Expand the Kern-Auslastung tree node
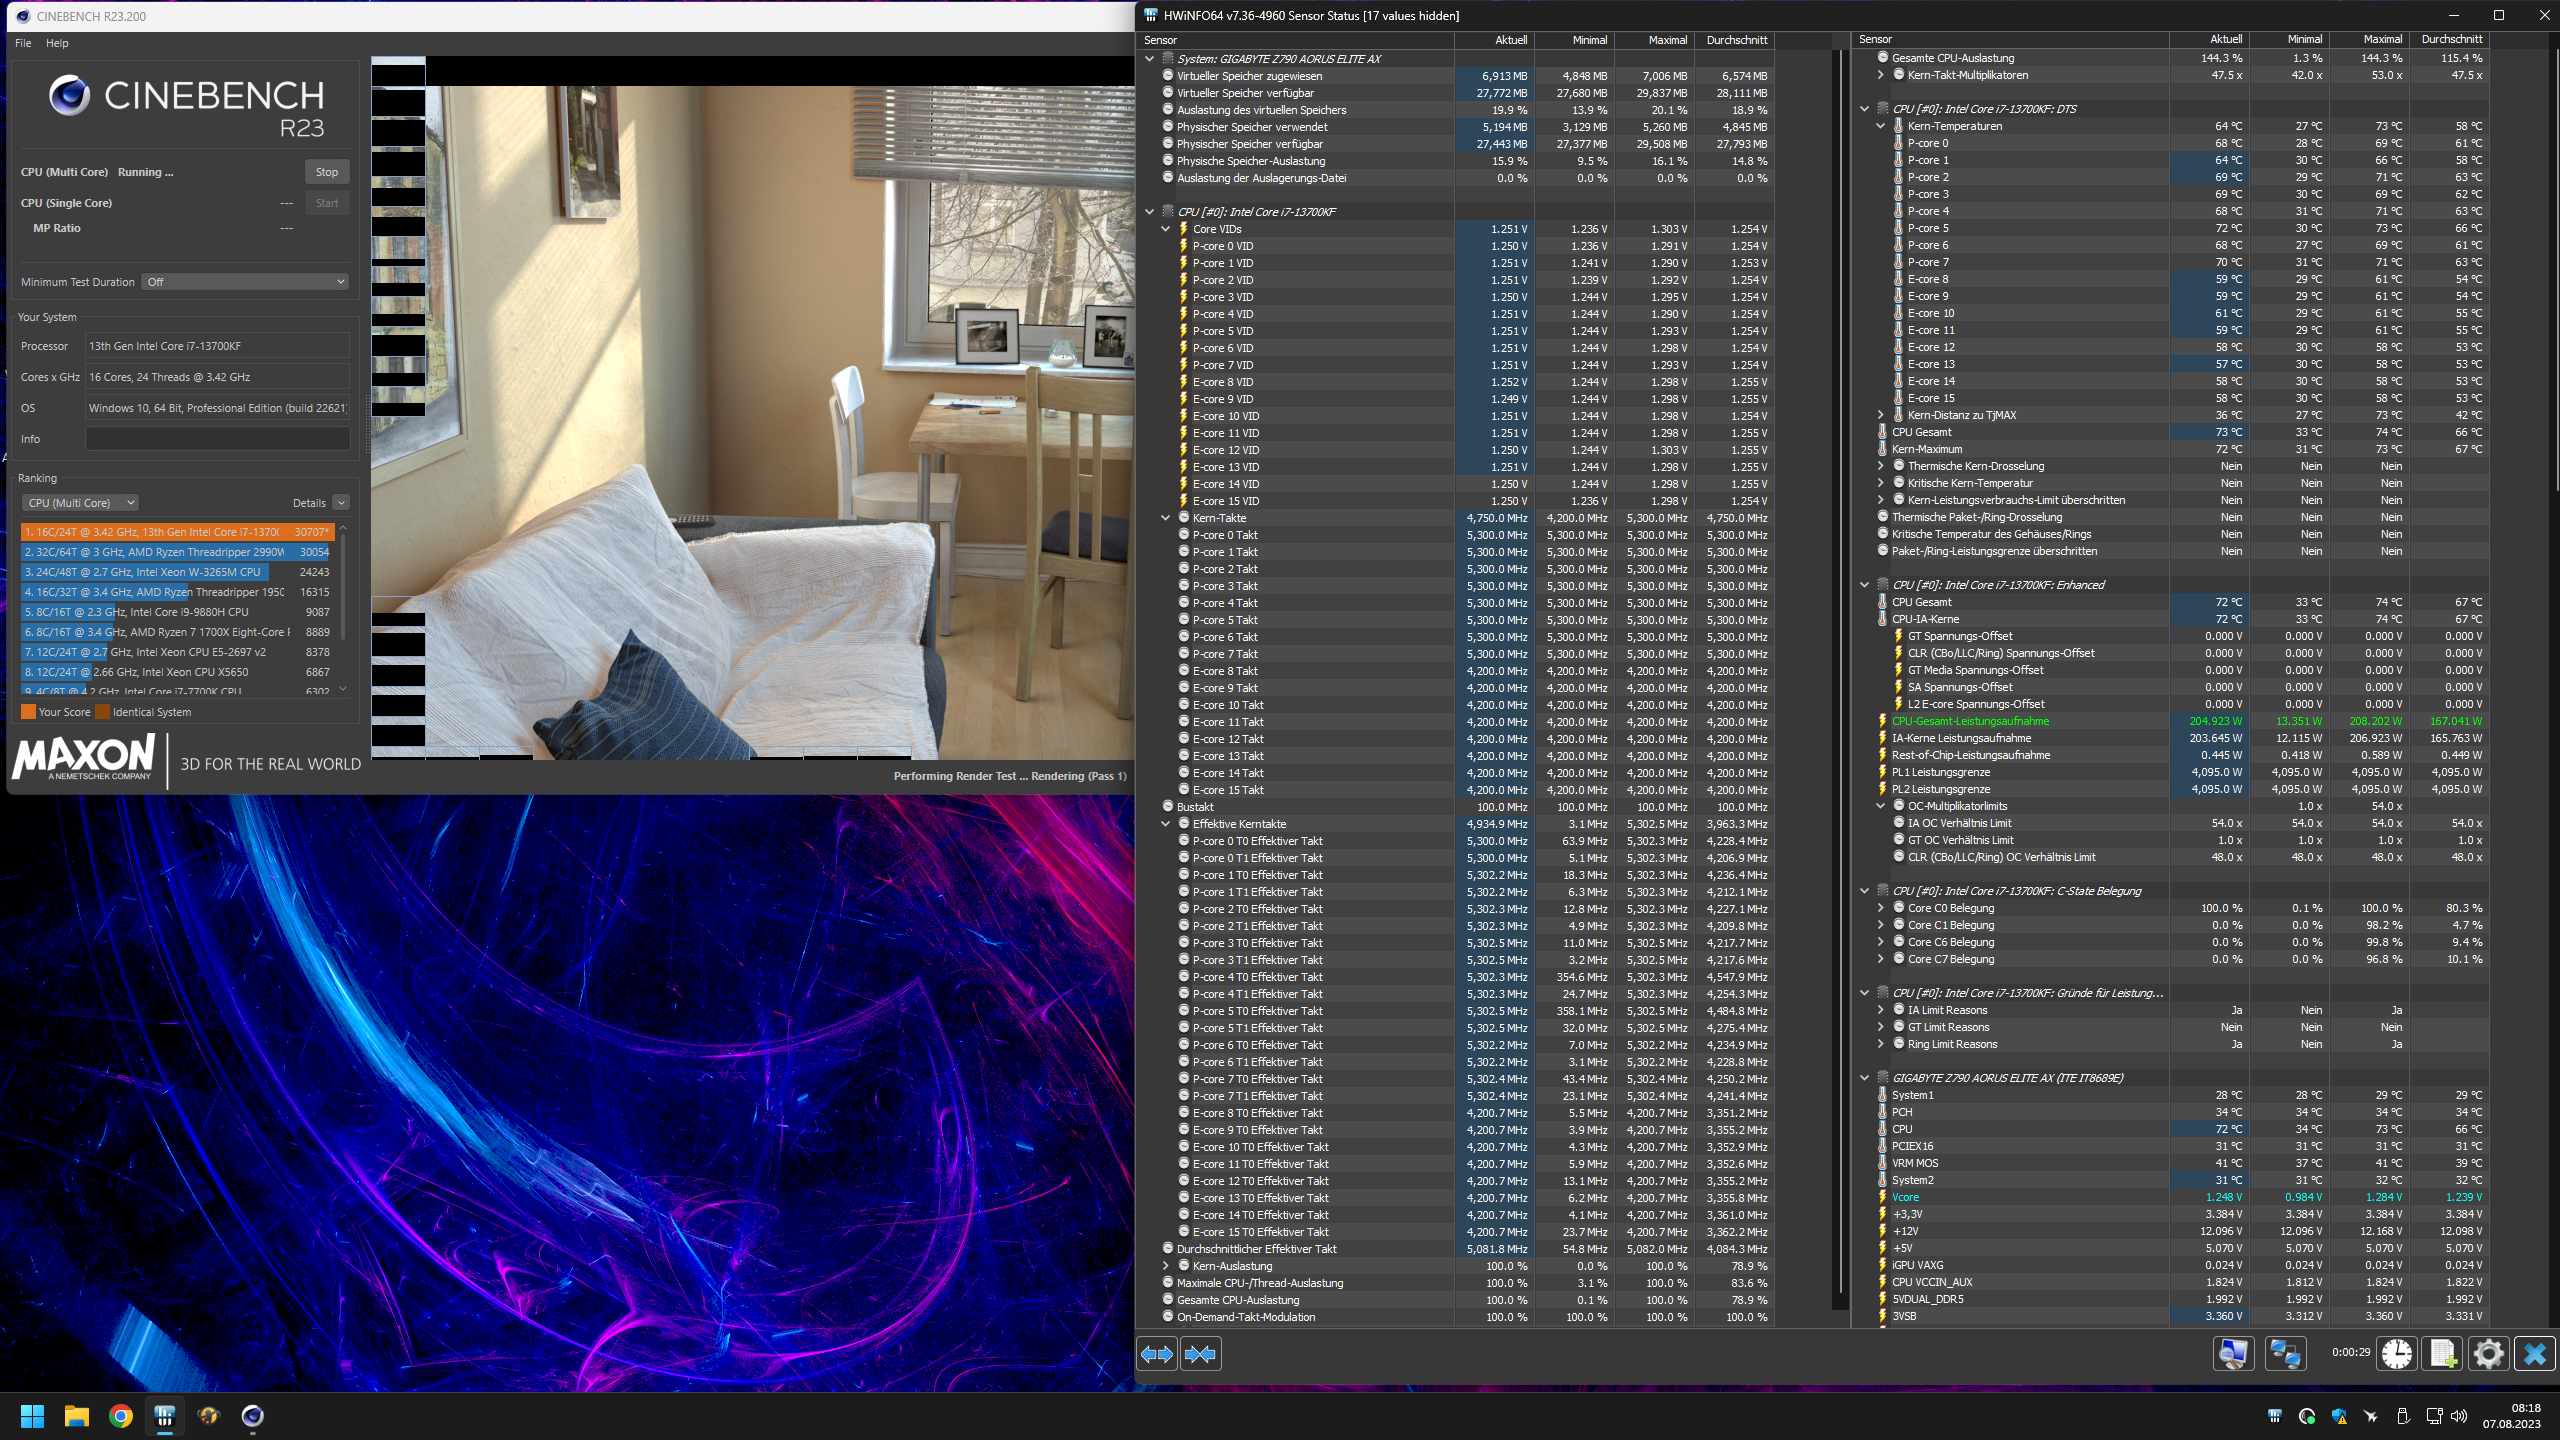This screenshot has height=1440, width=2560. 1166,1266
